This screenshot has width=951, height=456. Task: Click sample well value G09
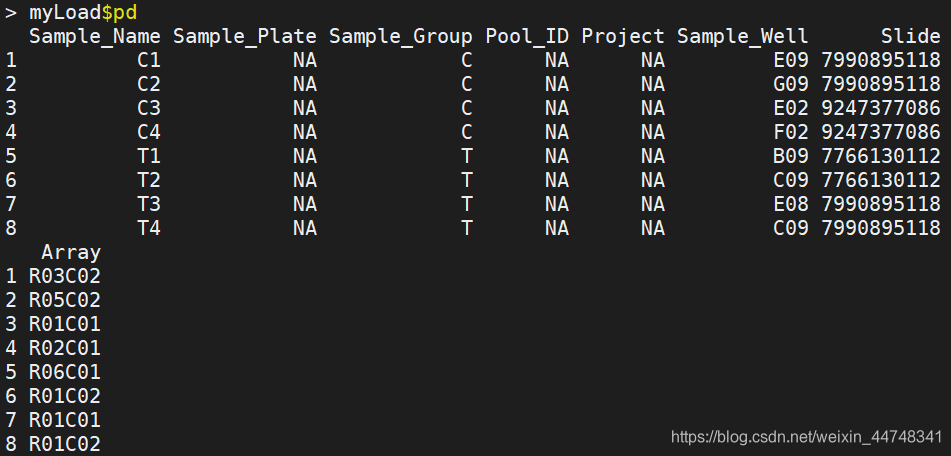coord(790,85)
